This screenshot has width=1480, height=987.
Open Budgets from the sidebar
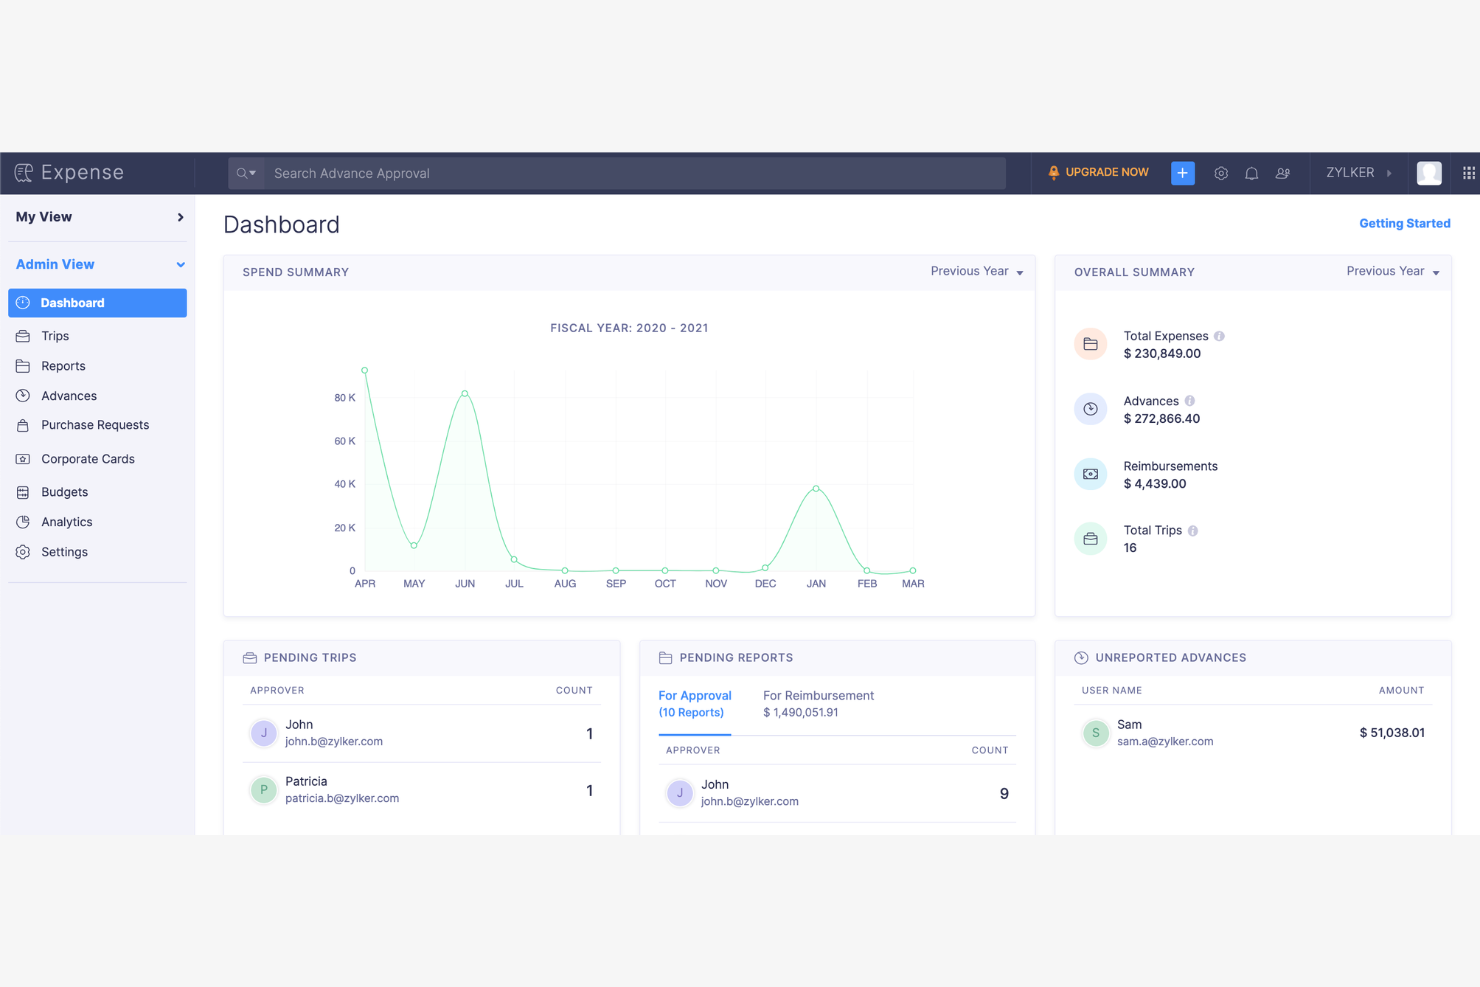(x=64, y=492)
